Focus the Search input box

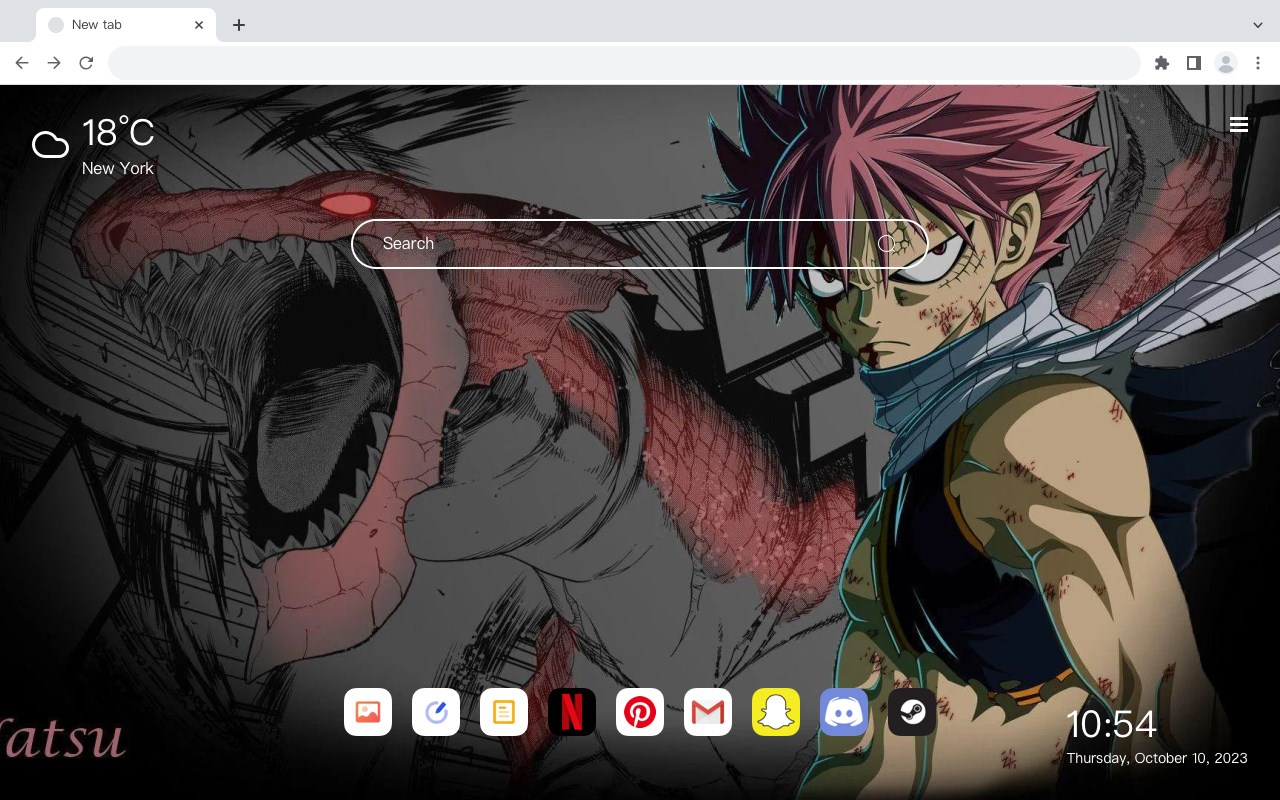click(640, 244)
